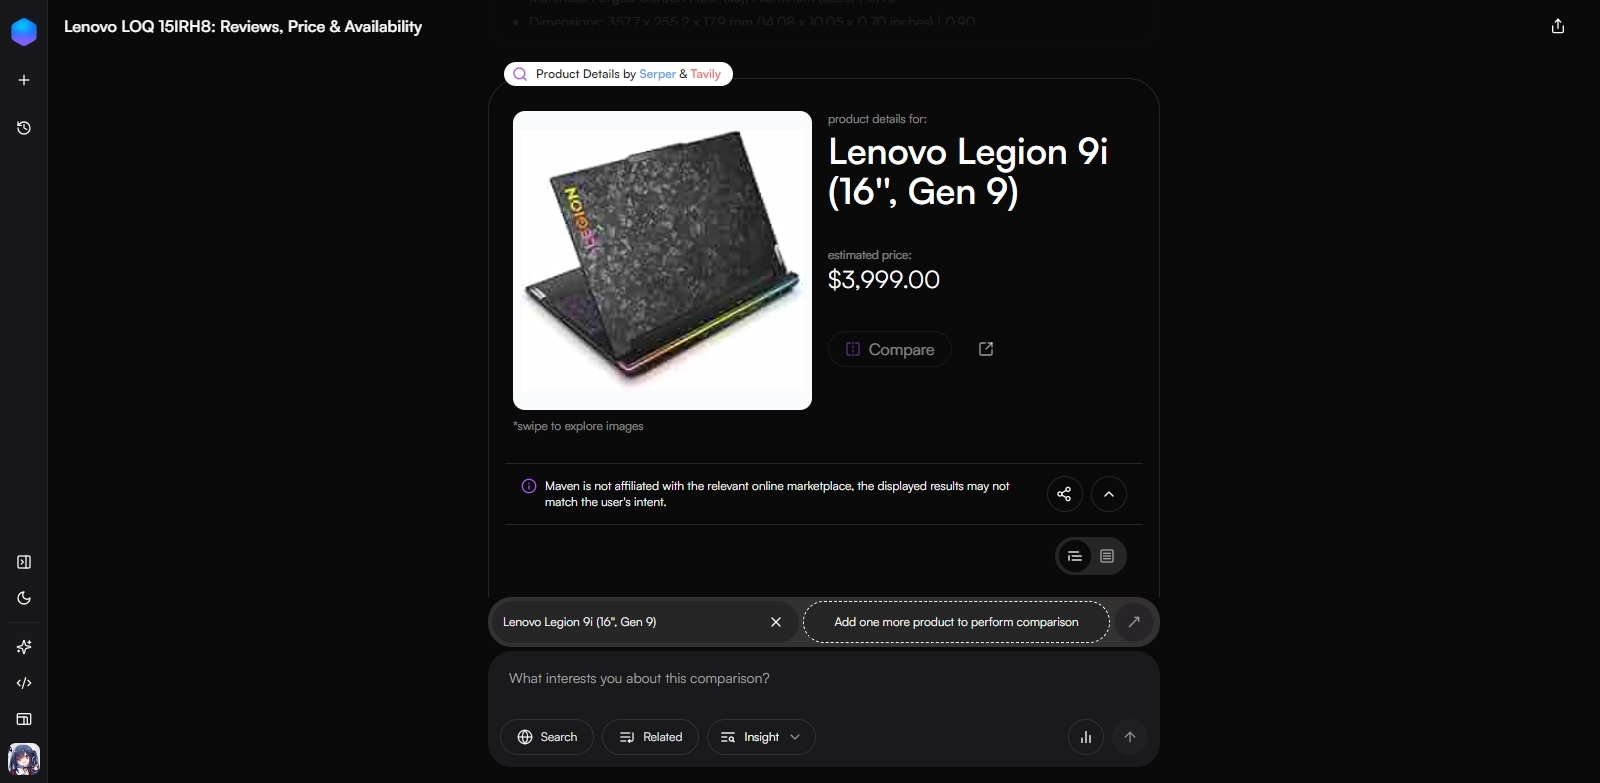Collapse the product details card

point(1108,494)
